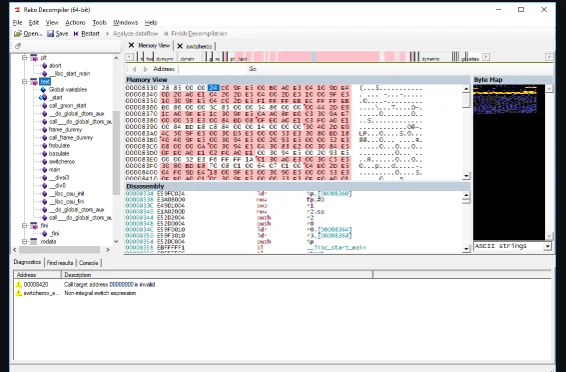Collapse the .fini tree node
The image size is (566, 372).
[25, 226]
